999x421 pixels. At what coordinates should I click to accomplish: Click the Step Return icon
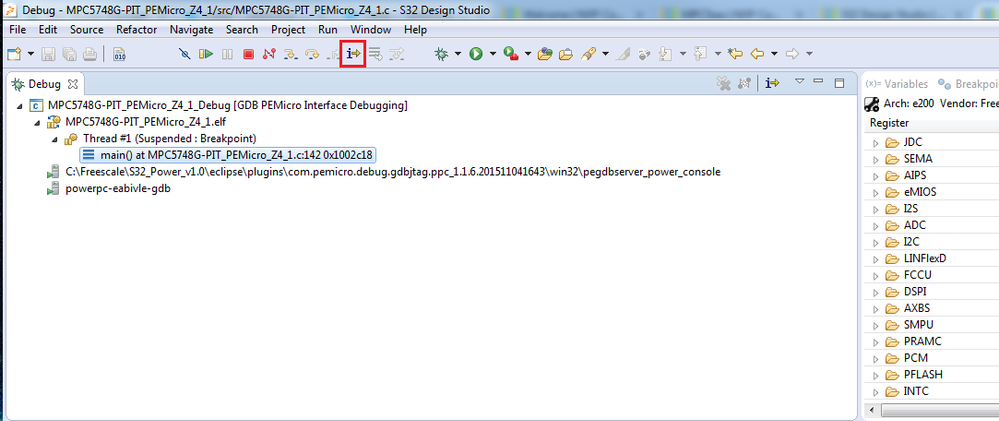(x=334, y=54)
